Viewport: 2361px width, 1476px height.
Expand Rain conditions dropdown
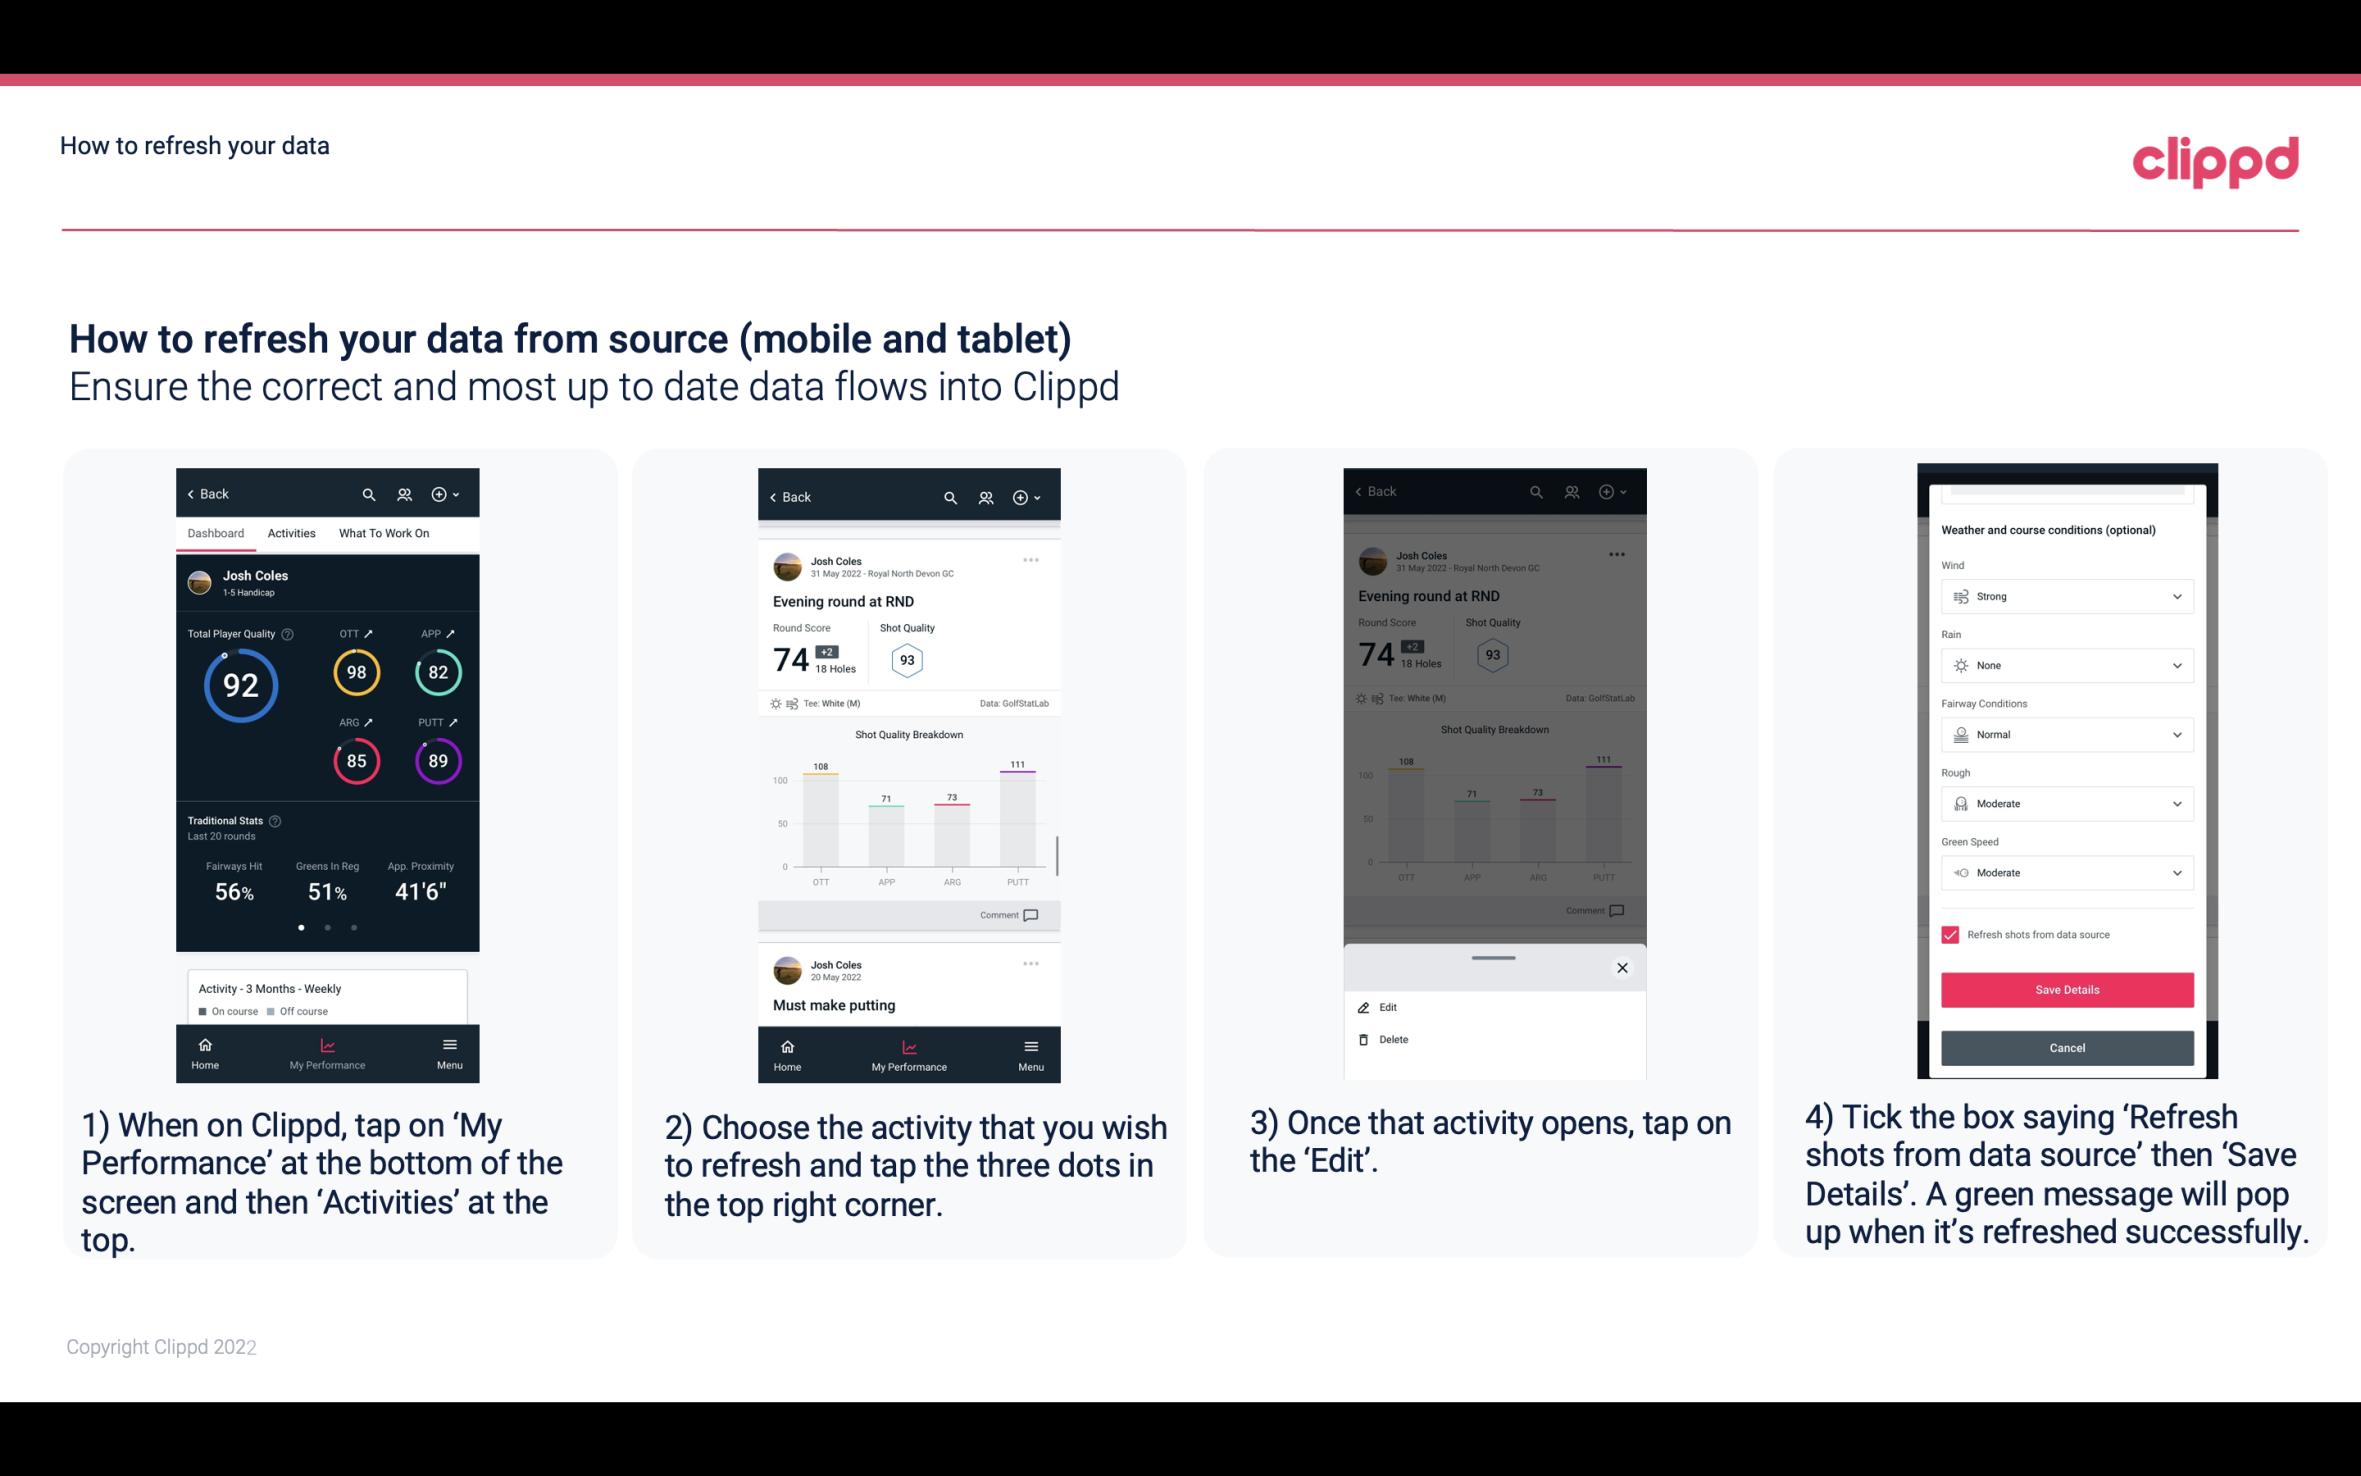(2064, 665)
